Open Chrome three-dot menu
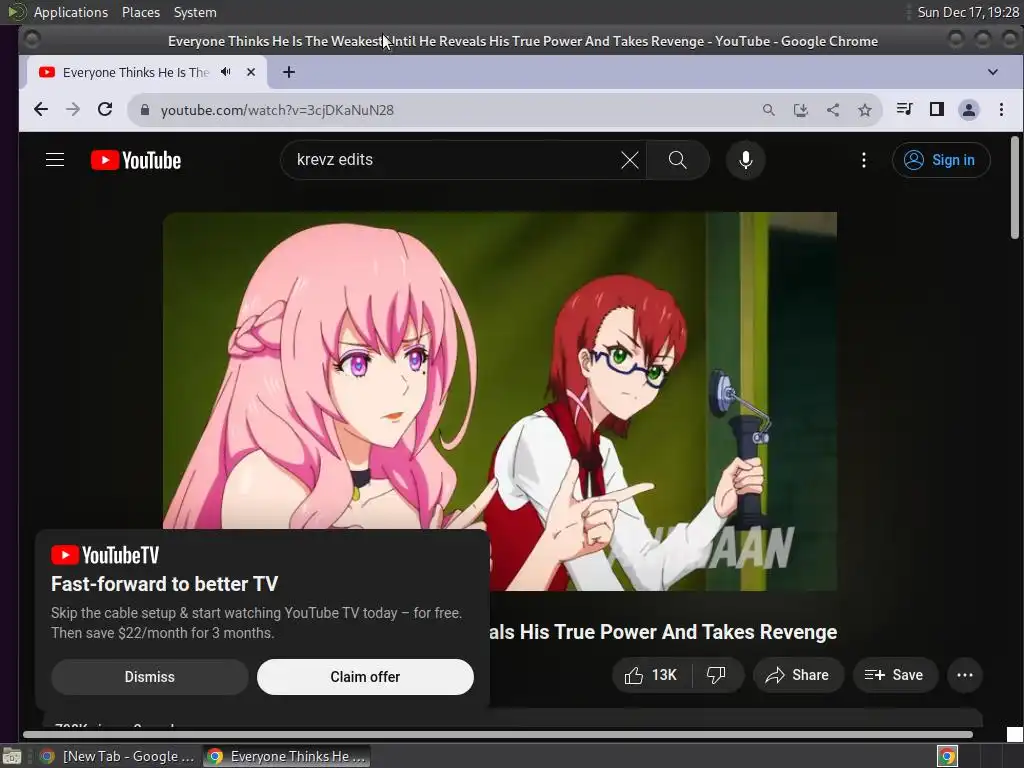This screenshot has width=1024, height=768. point(1001,110)
